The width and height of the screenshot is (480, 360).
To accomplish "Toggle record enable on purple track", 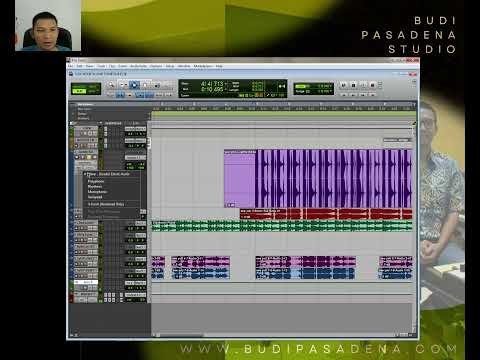I will (77, 157).
